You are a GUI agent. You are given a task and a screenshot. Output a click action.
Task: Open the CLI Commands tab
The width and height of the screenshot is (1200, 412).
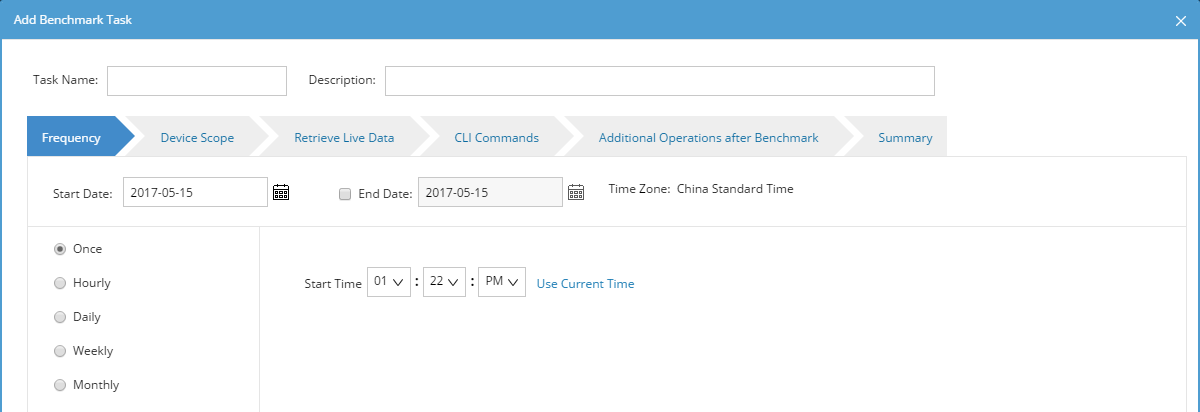tap(496, 138)
